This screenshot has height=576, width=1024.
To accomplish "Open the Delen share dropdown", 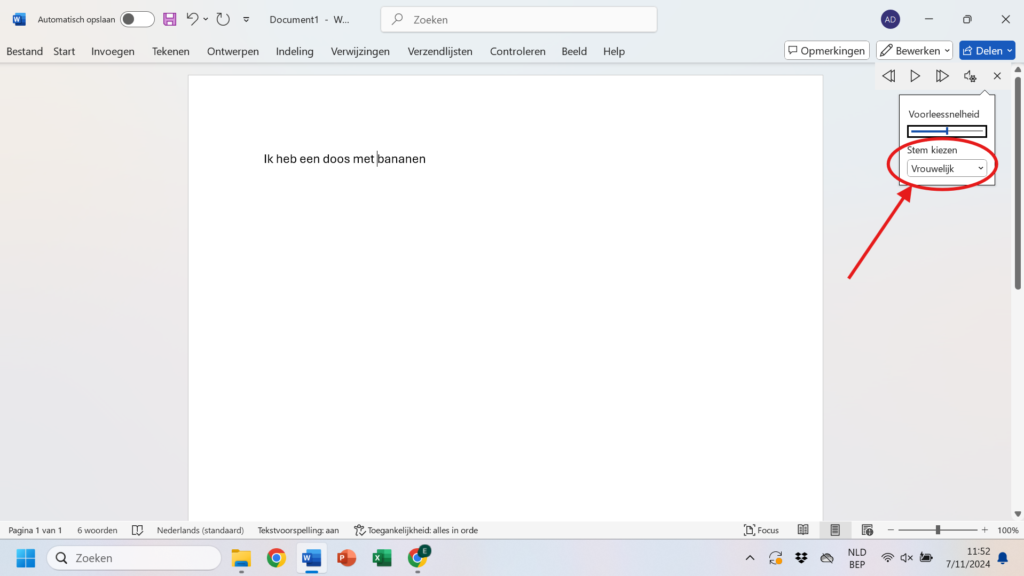I will [986, 51].
